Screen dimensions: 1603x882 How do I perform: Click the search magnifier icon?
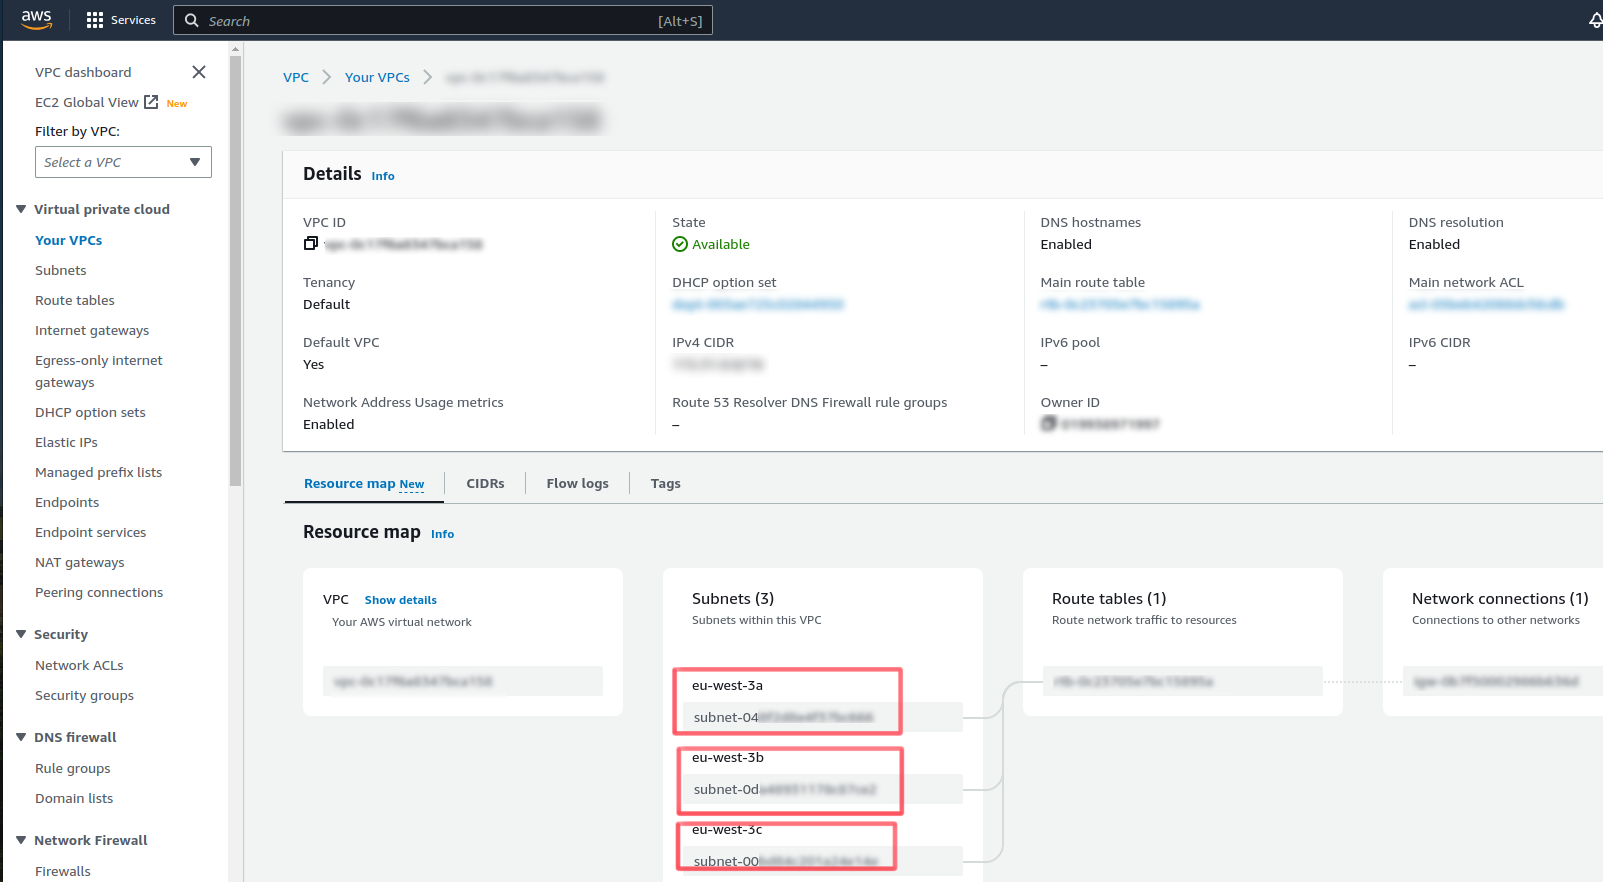click(192, 20)
